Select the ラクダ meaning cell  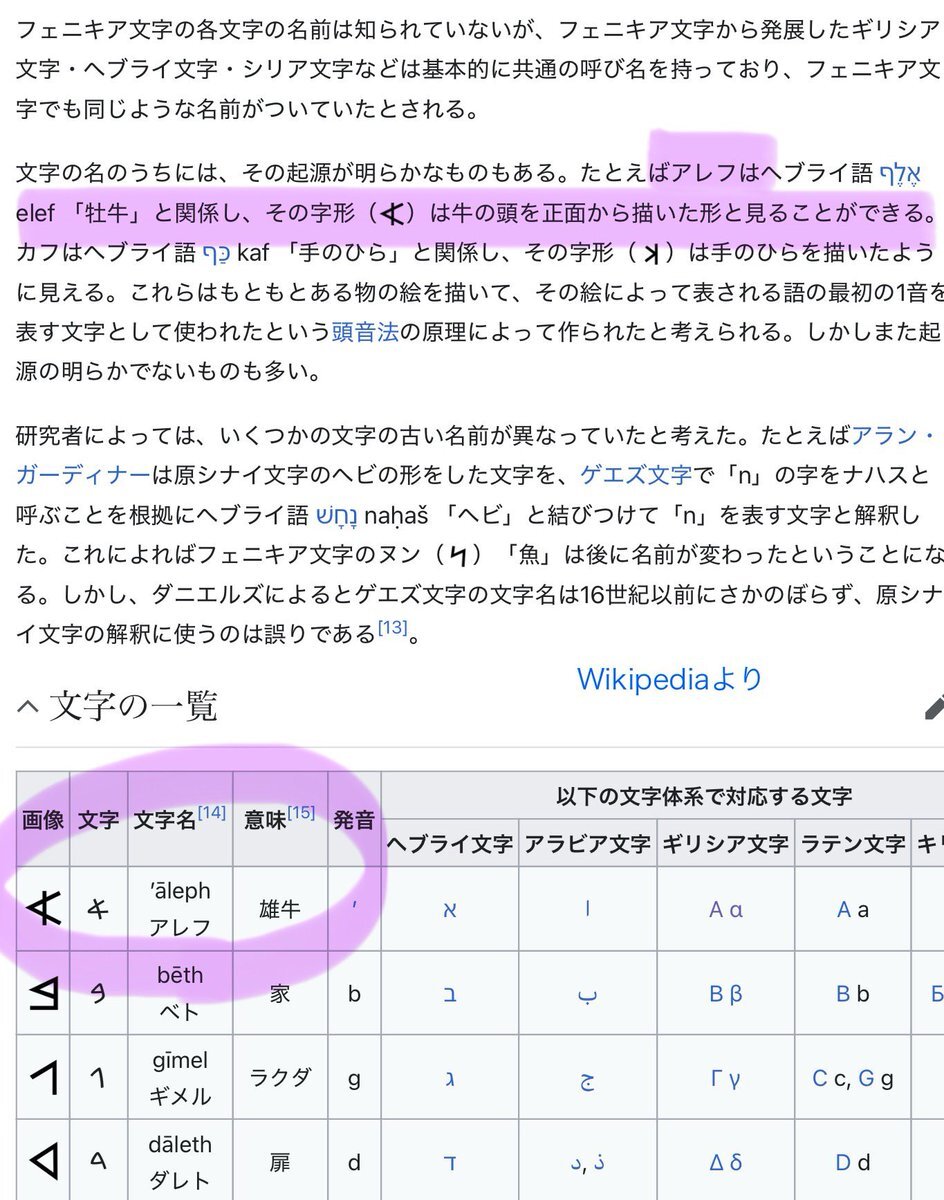point(280,1077)
